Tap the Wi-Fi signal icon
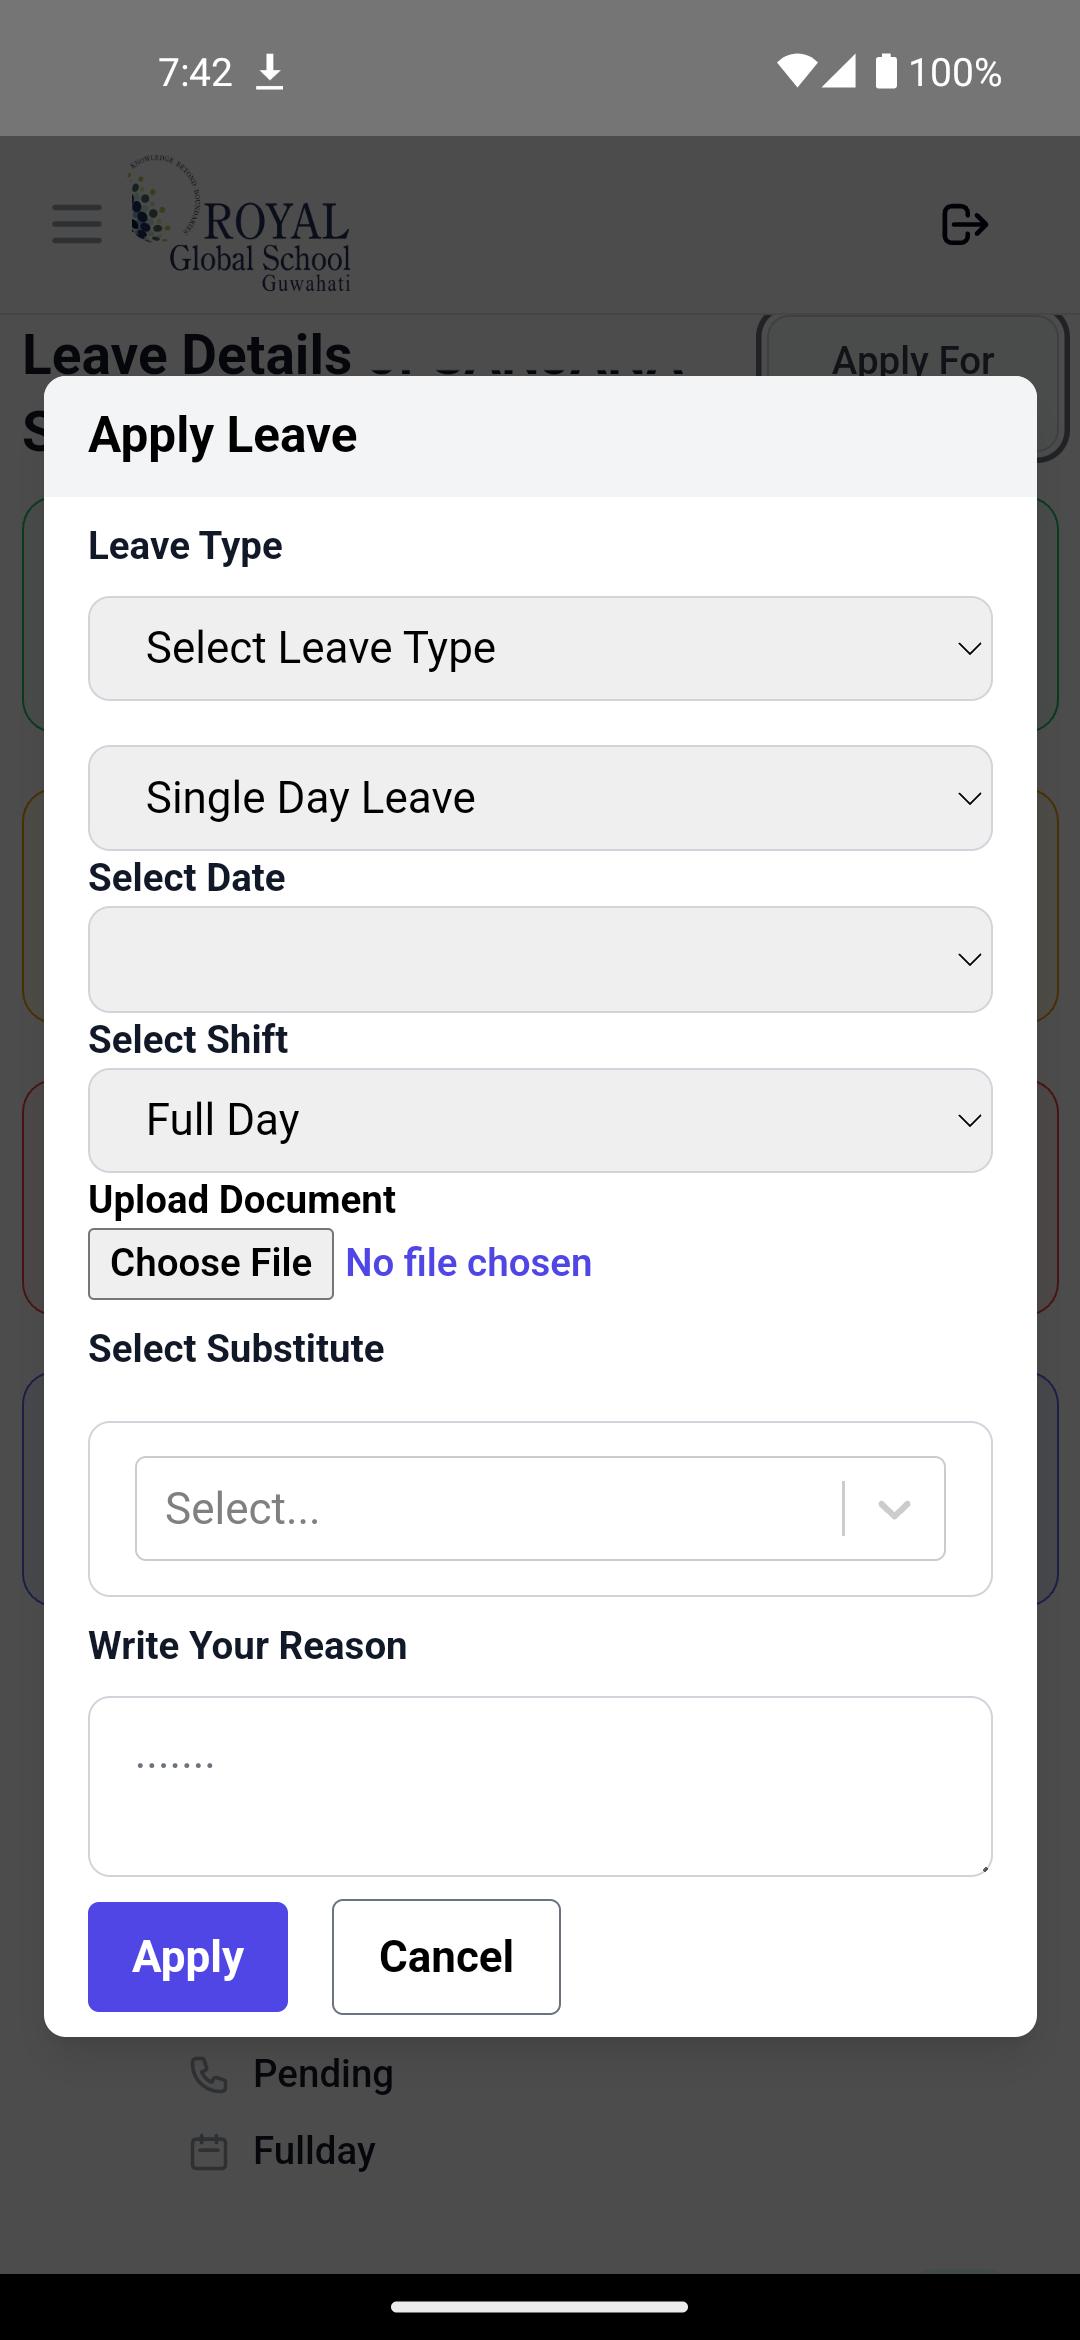The width and height of the screenshot is (1080, 2340). point(796,72)
